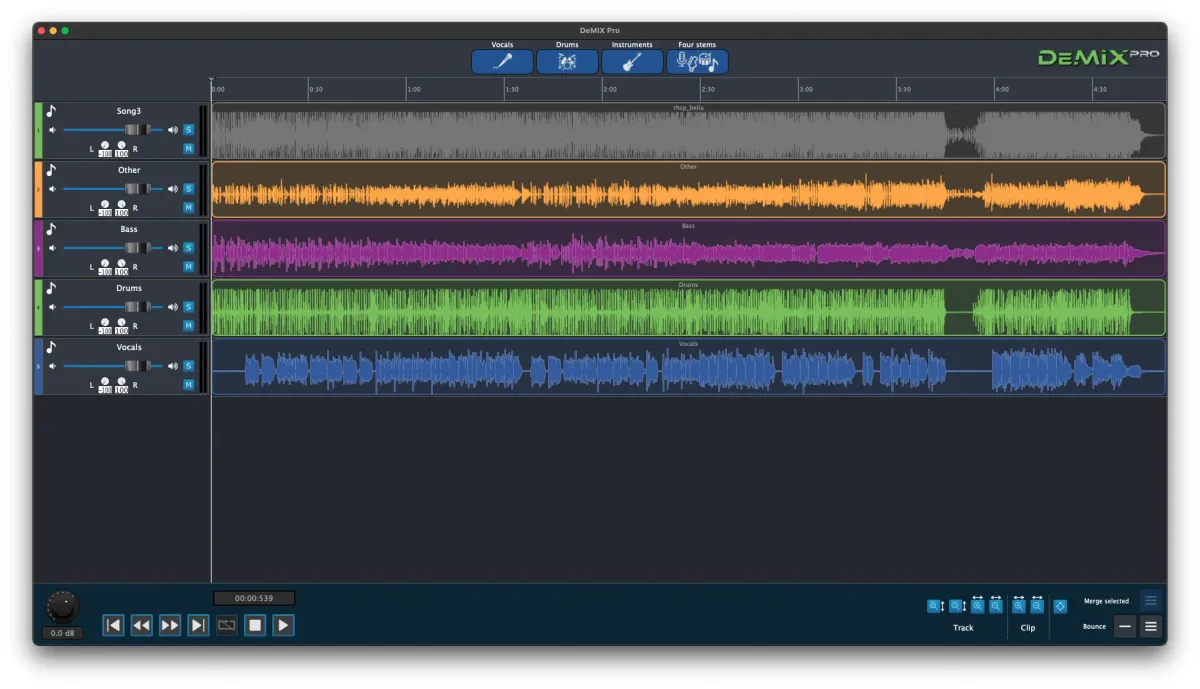The height and width of the screenshot is (689, 1200).
Task: Click the music note icon on Song3 track
Action: pyautogui.click(x=51, y=111)
